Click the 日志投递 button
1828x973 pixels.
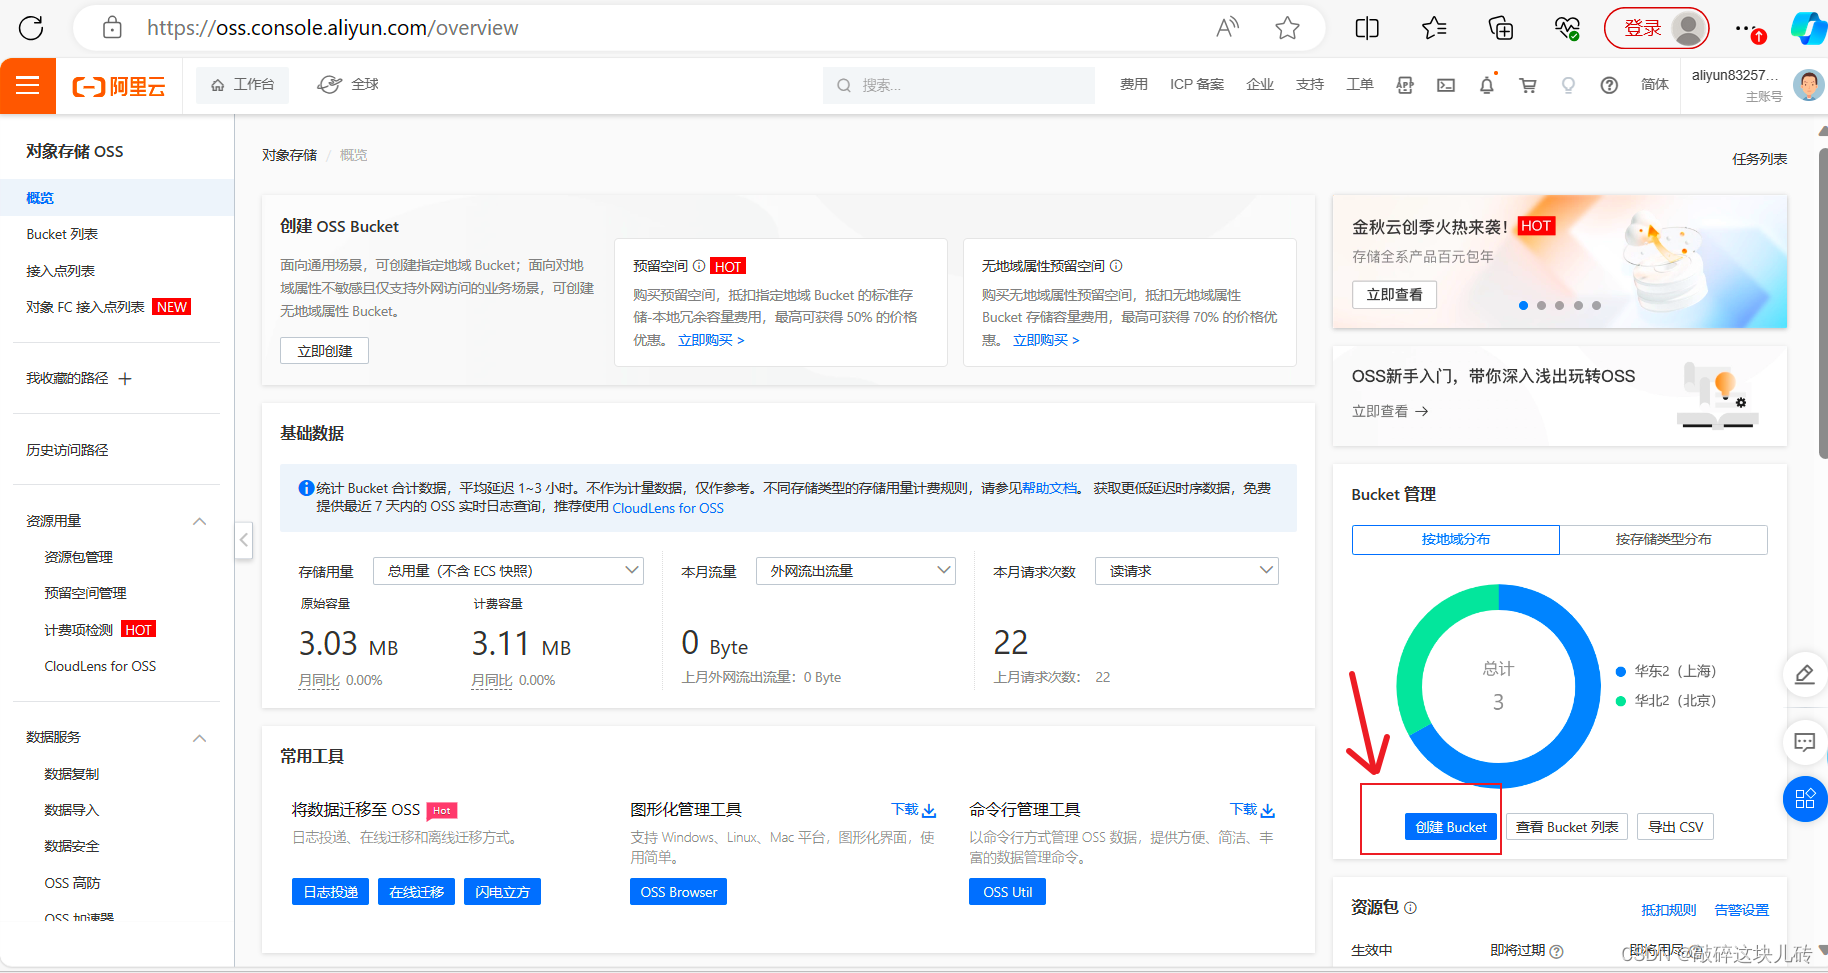pos(331,892)
